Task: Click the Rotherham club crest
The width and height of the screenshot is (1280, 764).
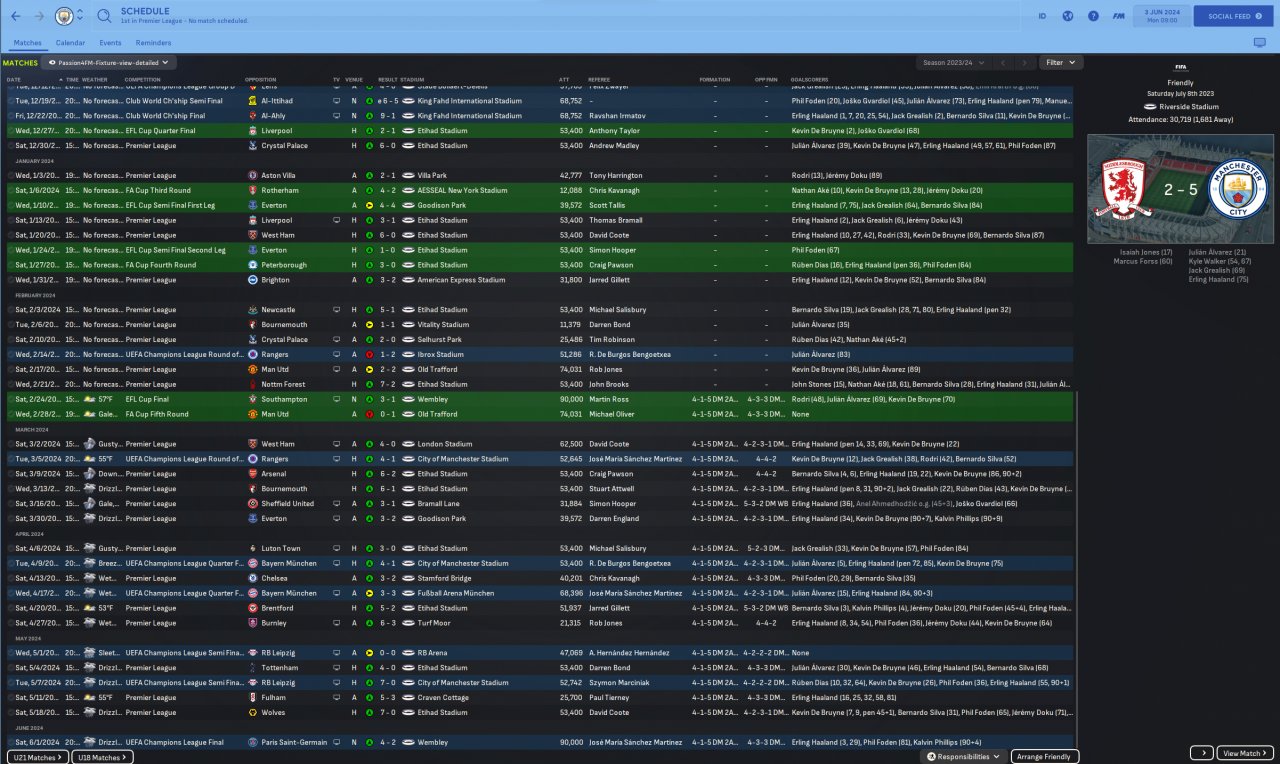Action: pos(252,190)
